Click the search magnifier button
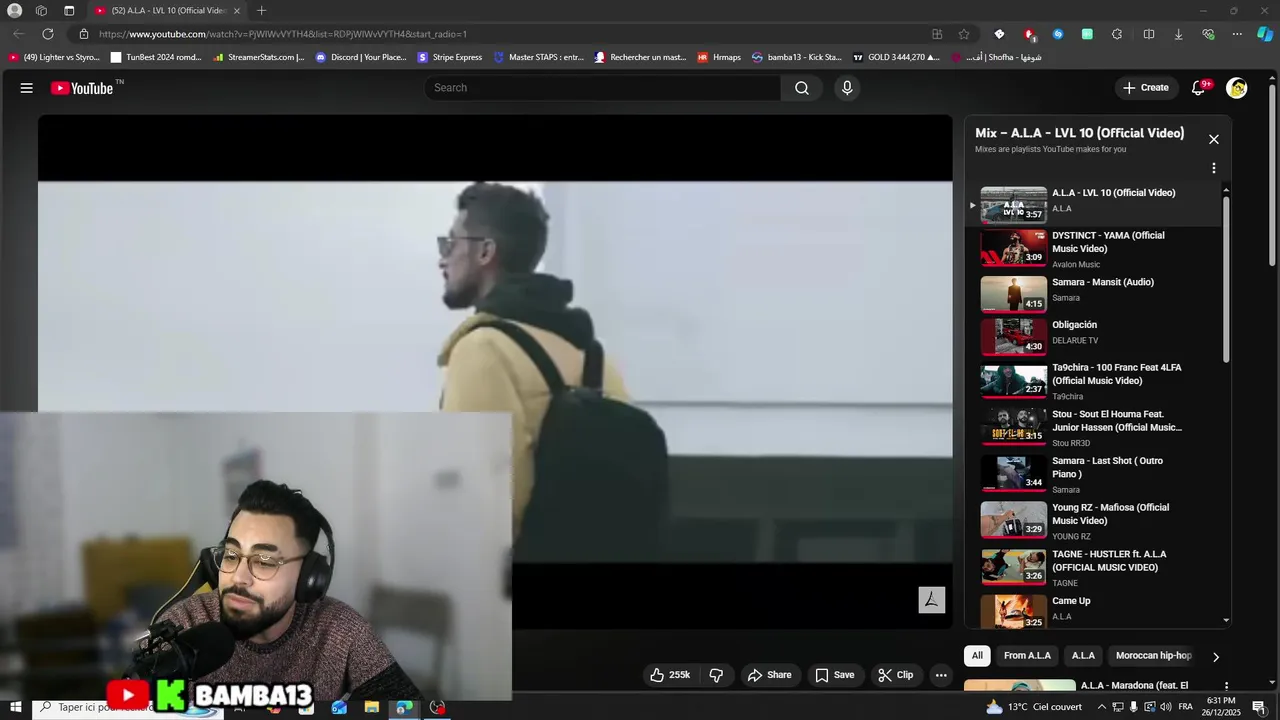 point(802,88)
